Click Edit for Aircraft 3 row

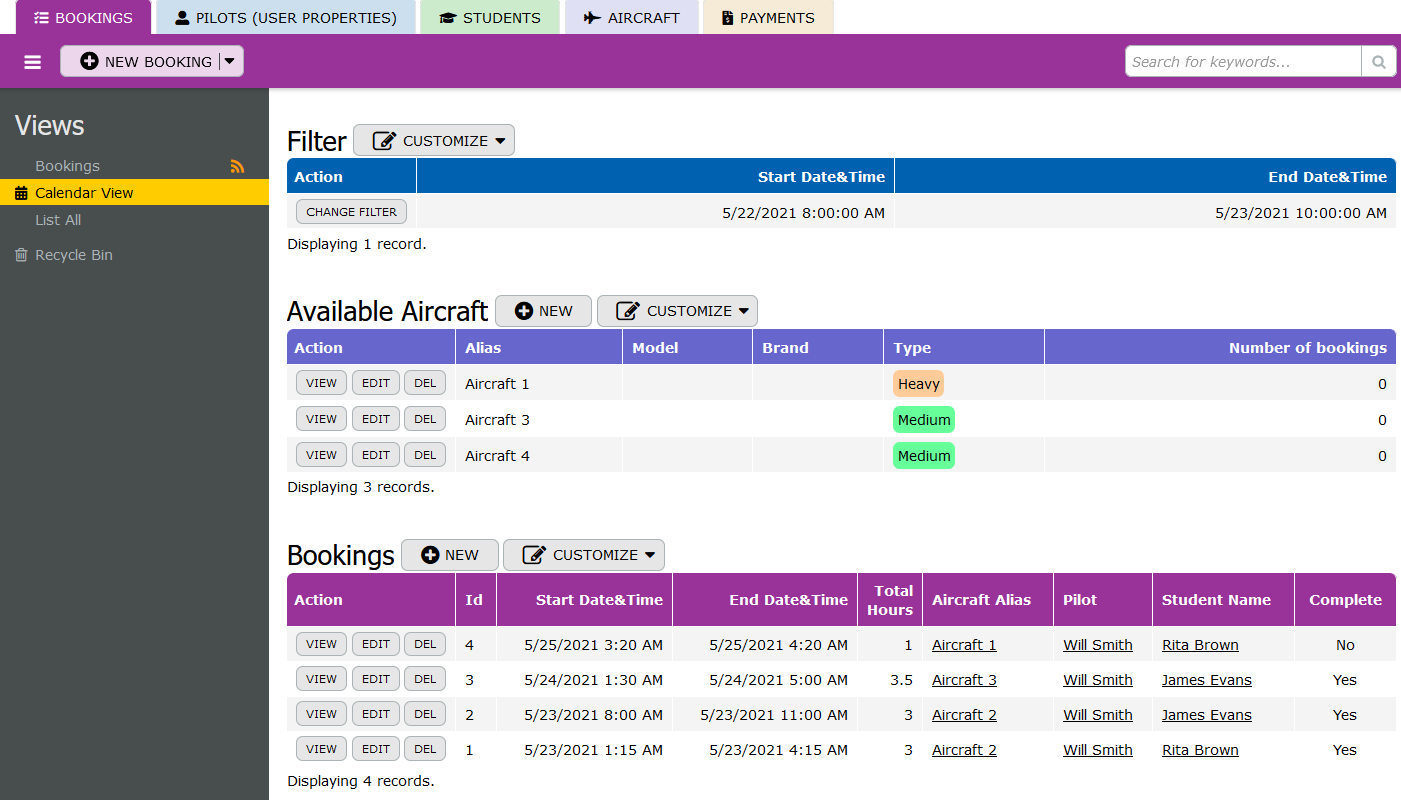click(x=375, y=419)
